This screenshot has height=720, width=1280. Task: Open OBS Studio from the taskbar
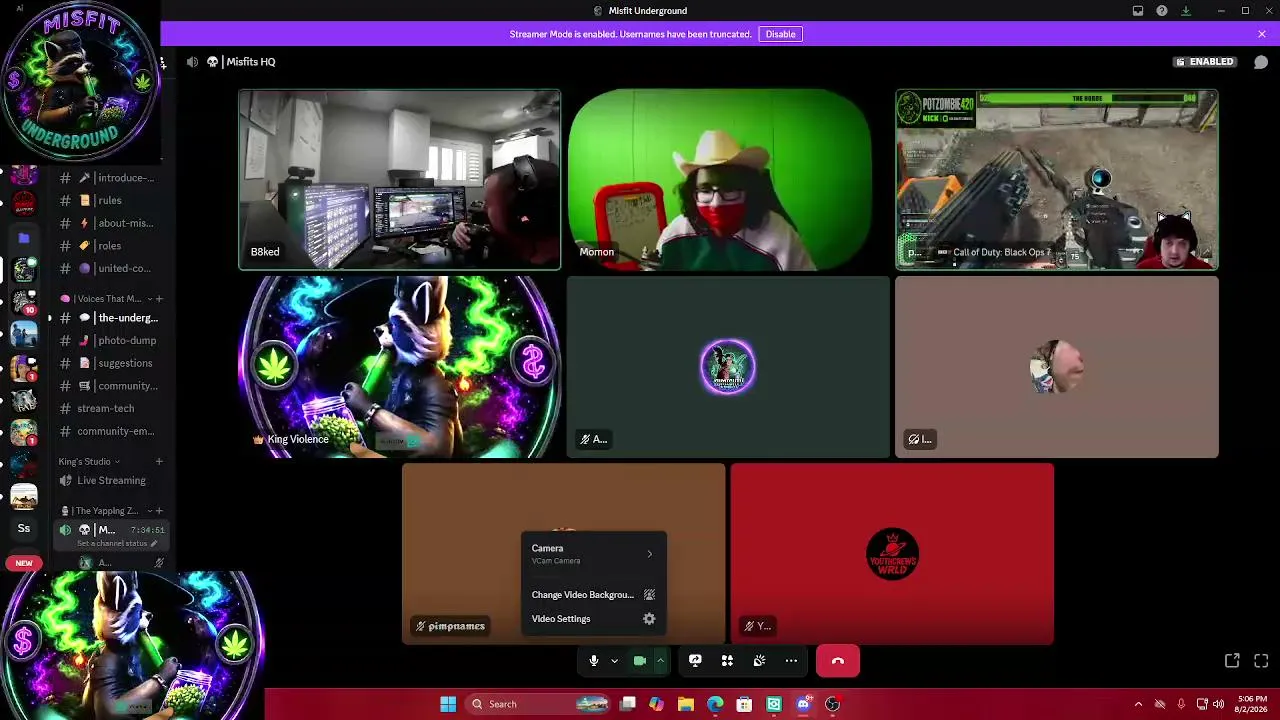[x=832, y=704]
